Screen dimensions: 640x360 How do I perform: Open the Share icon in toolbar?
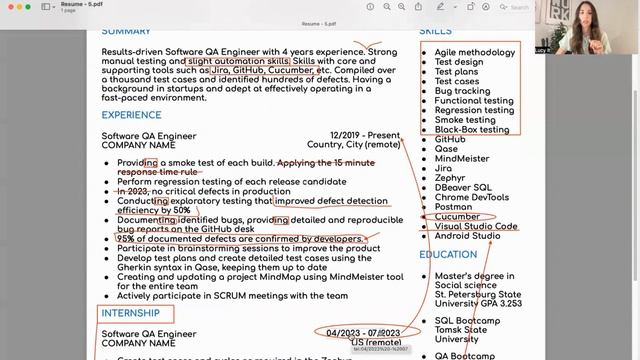click(418, 7)
